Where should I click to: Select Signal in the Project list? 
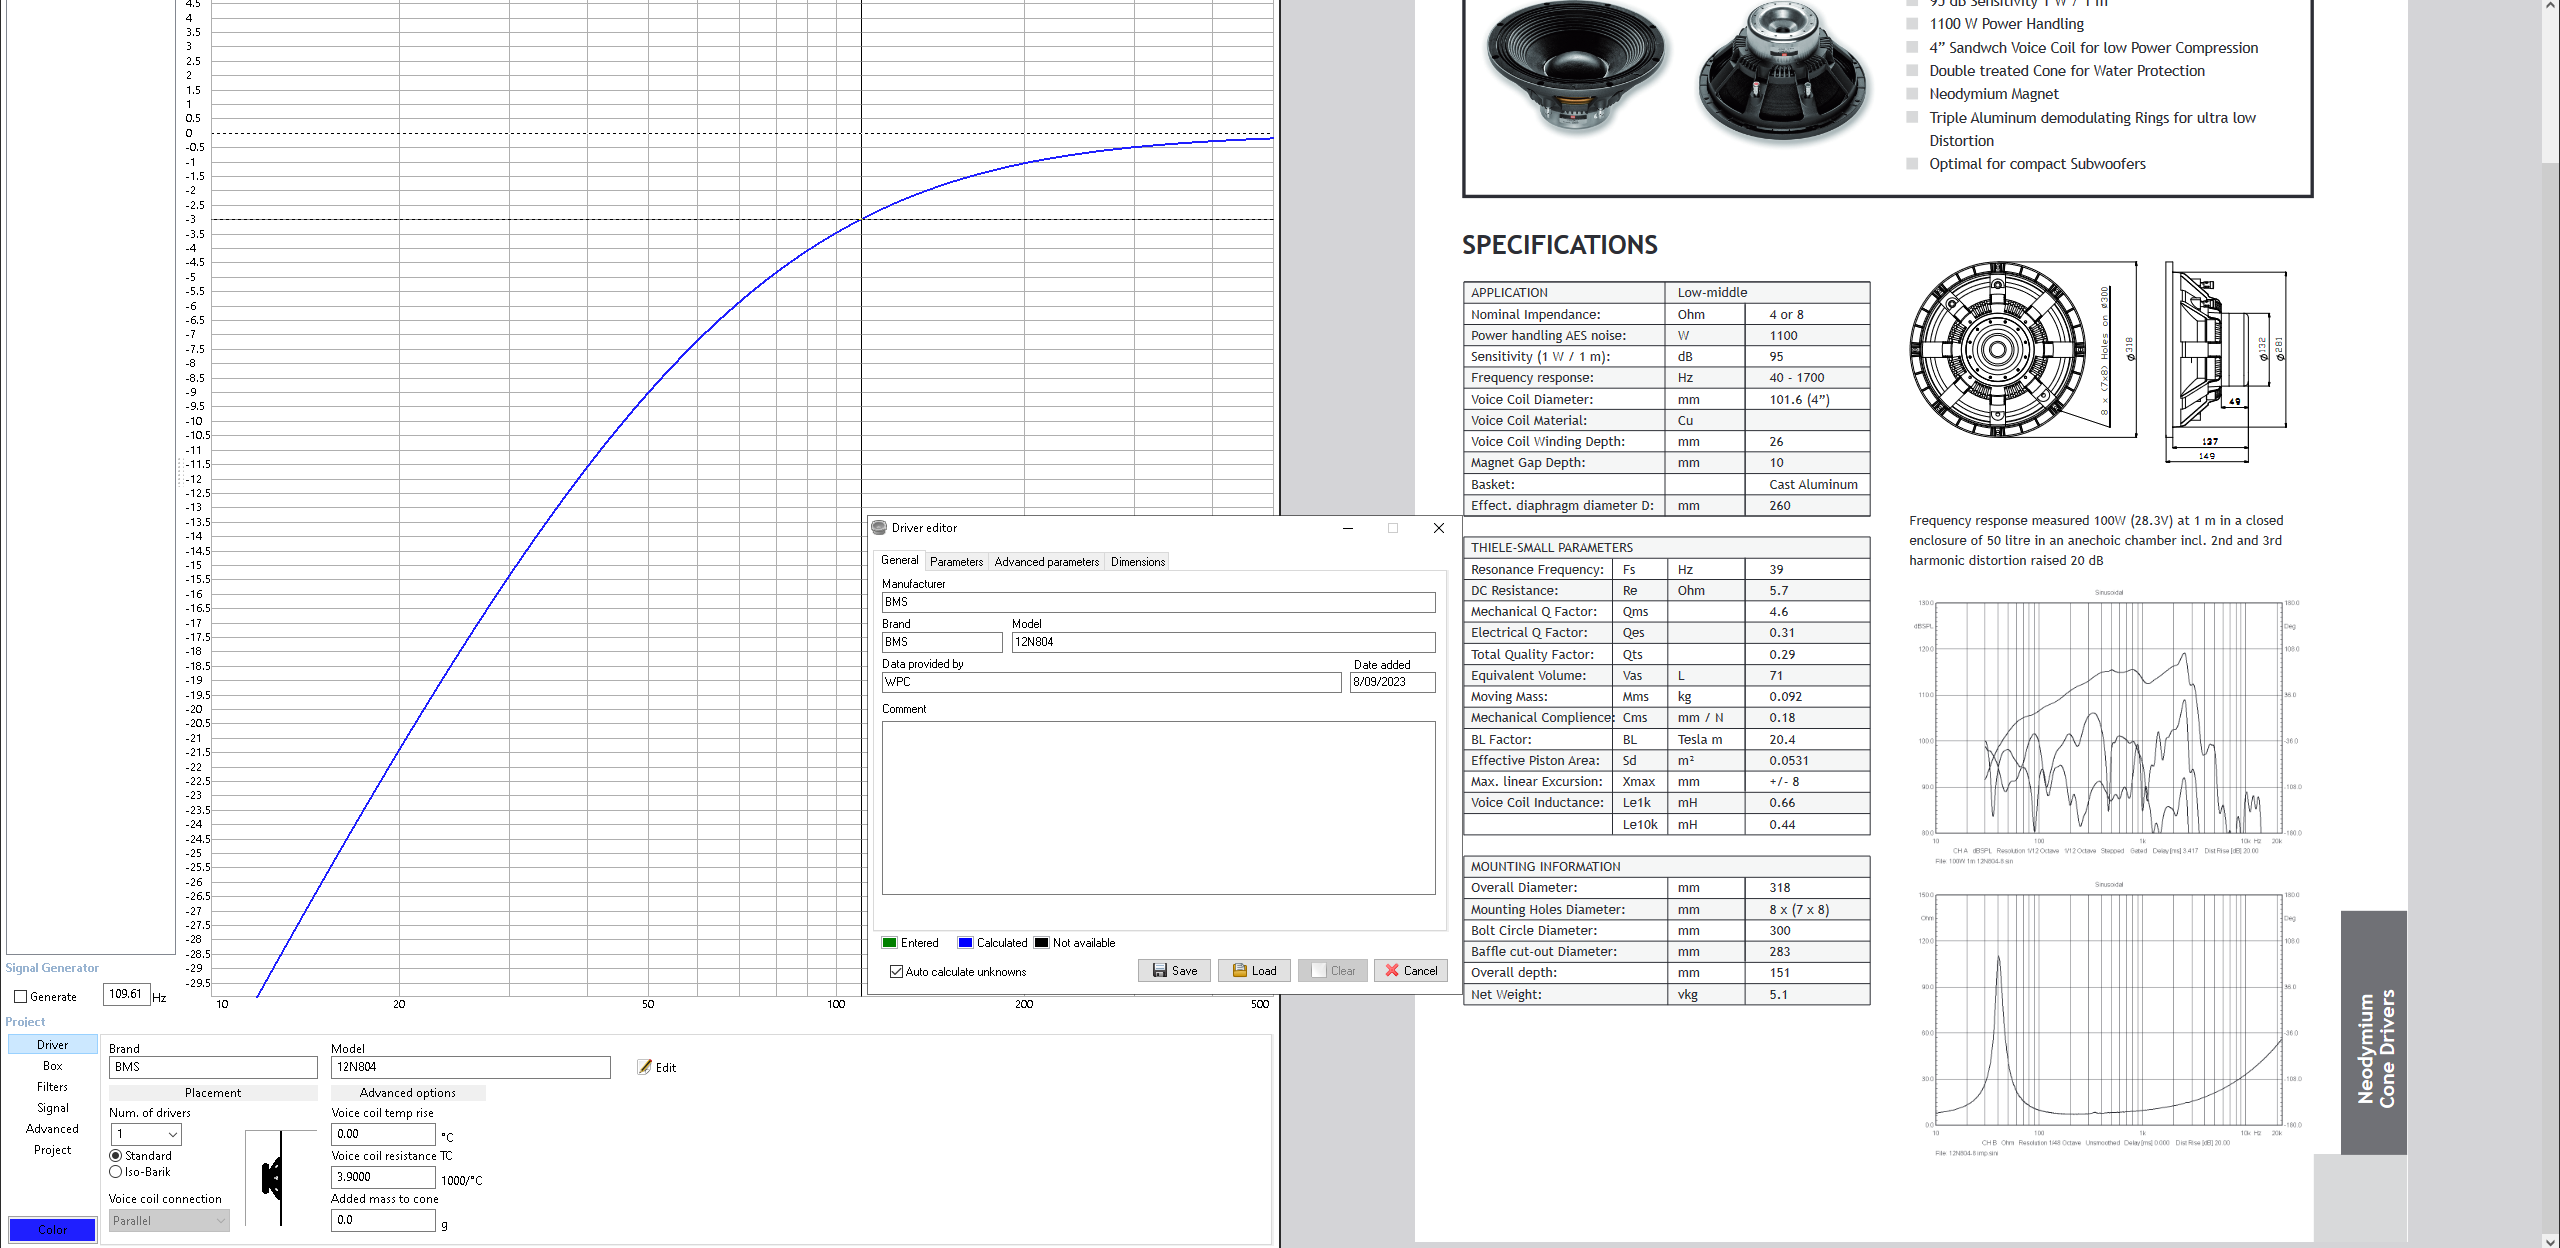click(x=53, y=1108)
